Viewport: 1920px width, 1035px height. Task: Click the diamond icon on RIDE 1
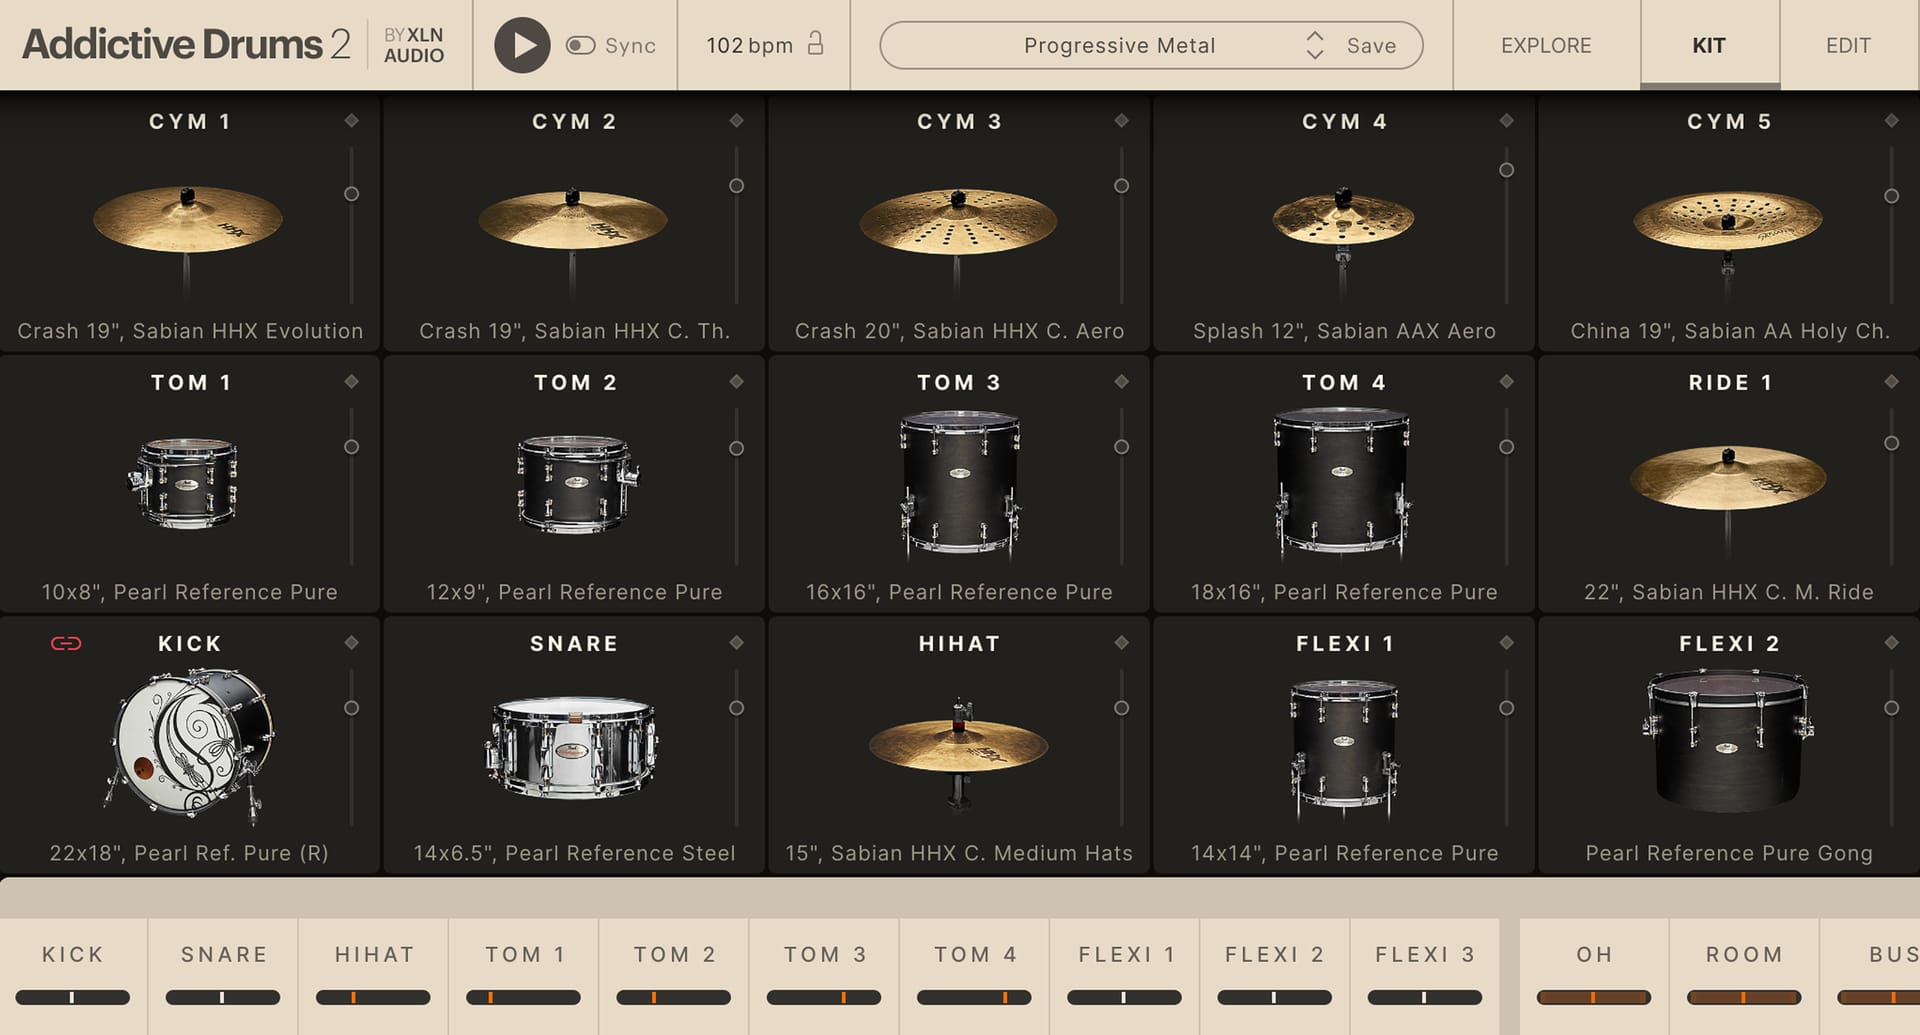pos(1890,381)
